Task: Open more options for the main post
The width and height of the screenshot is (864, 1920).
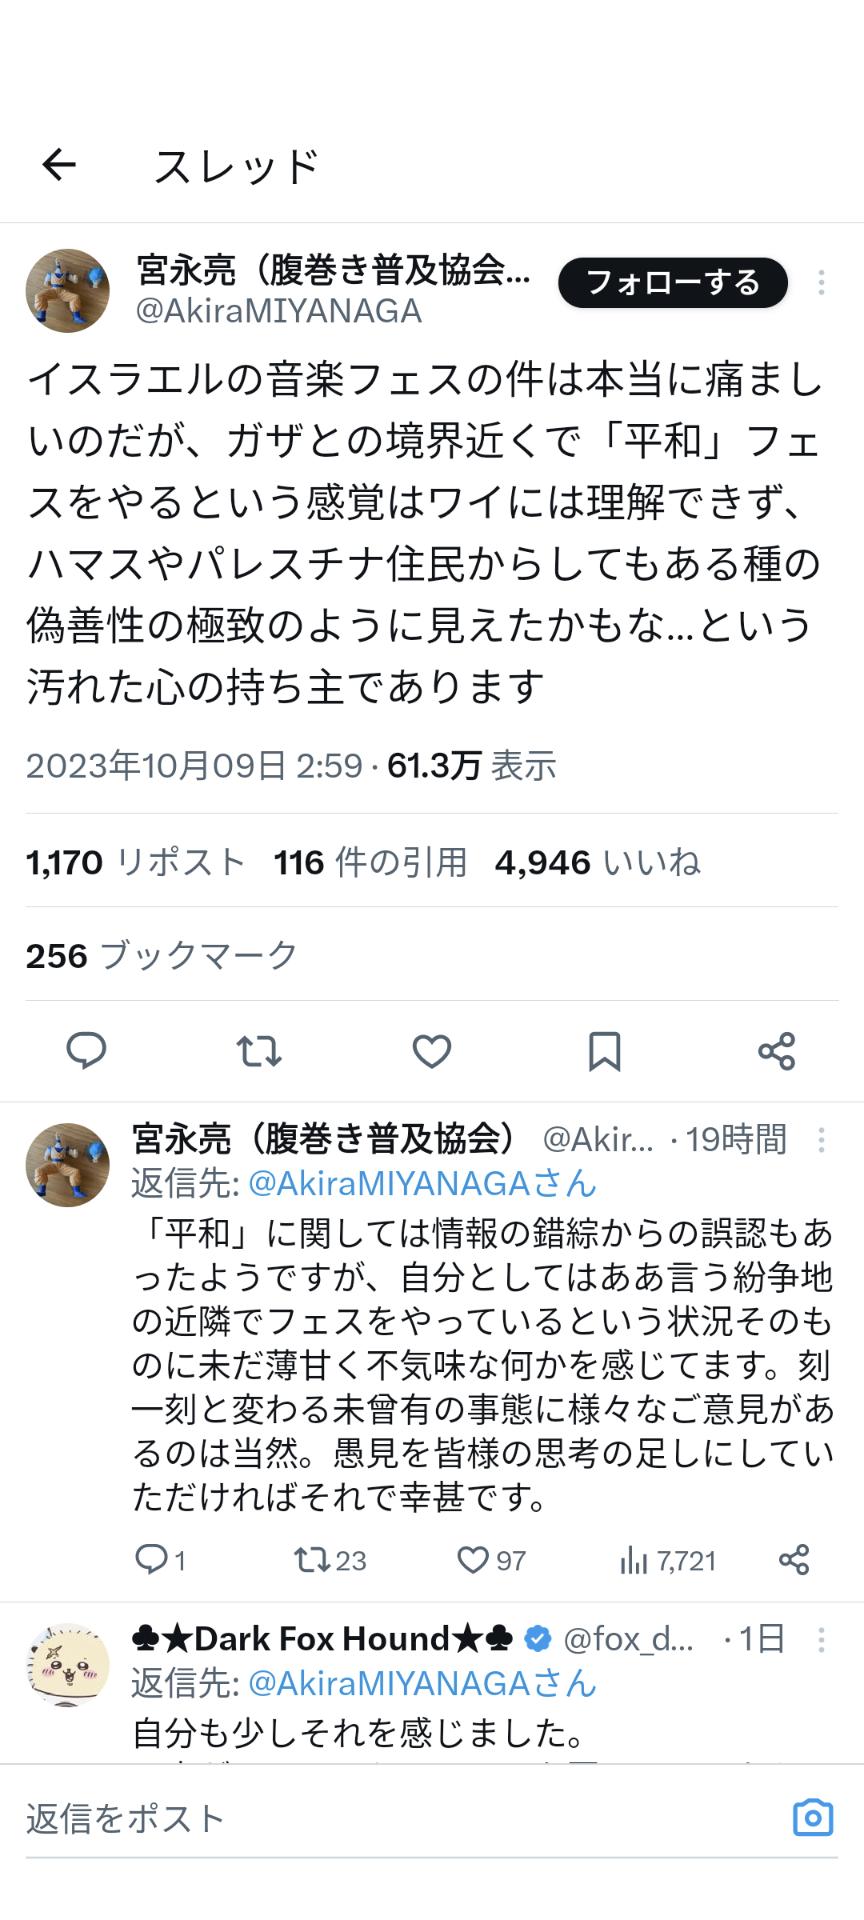Action: click(821, 283)
